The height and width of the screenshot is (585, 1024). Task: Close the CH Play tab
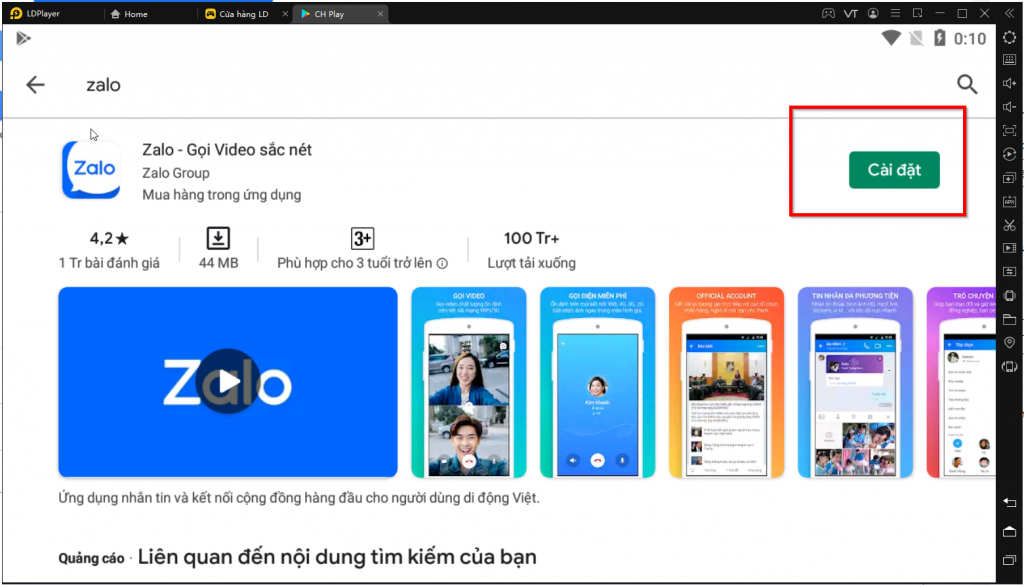380,14
